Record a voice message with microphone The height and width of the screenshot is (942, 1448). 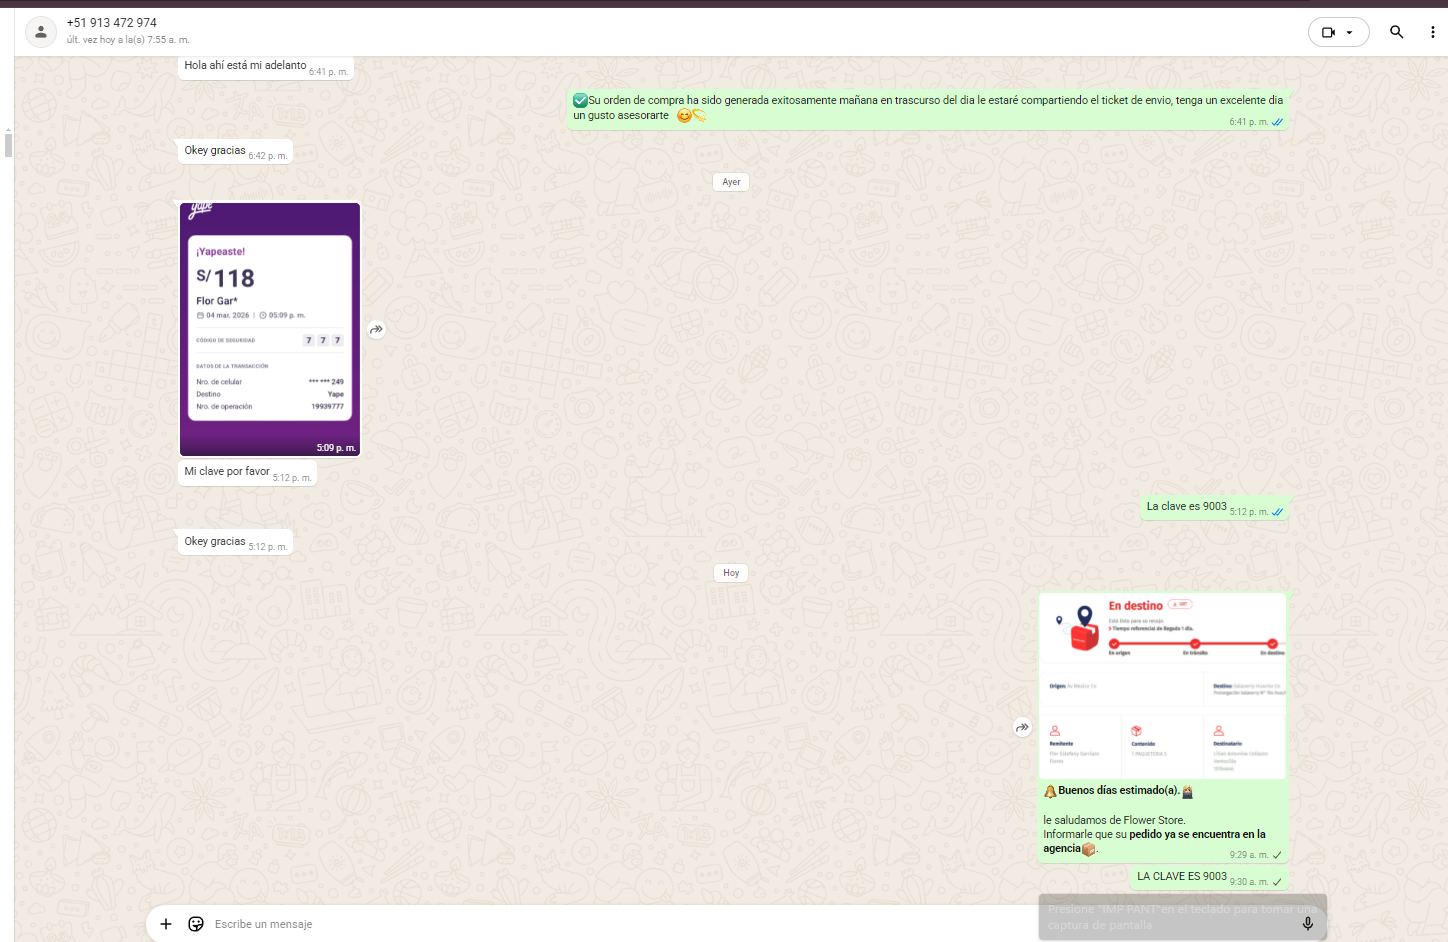[1307, 924]
